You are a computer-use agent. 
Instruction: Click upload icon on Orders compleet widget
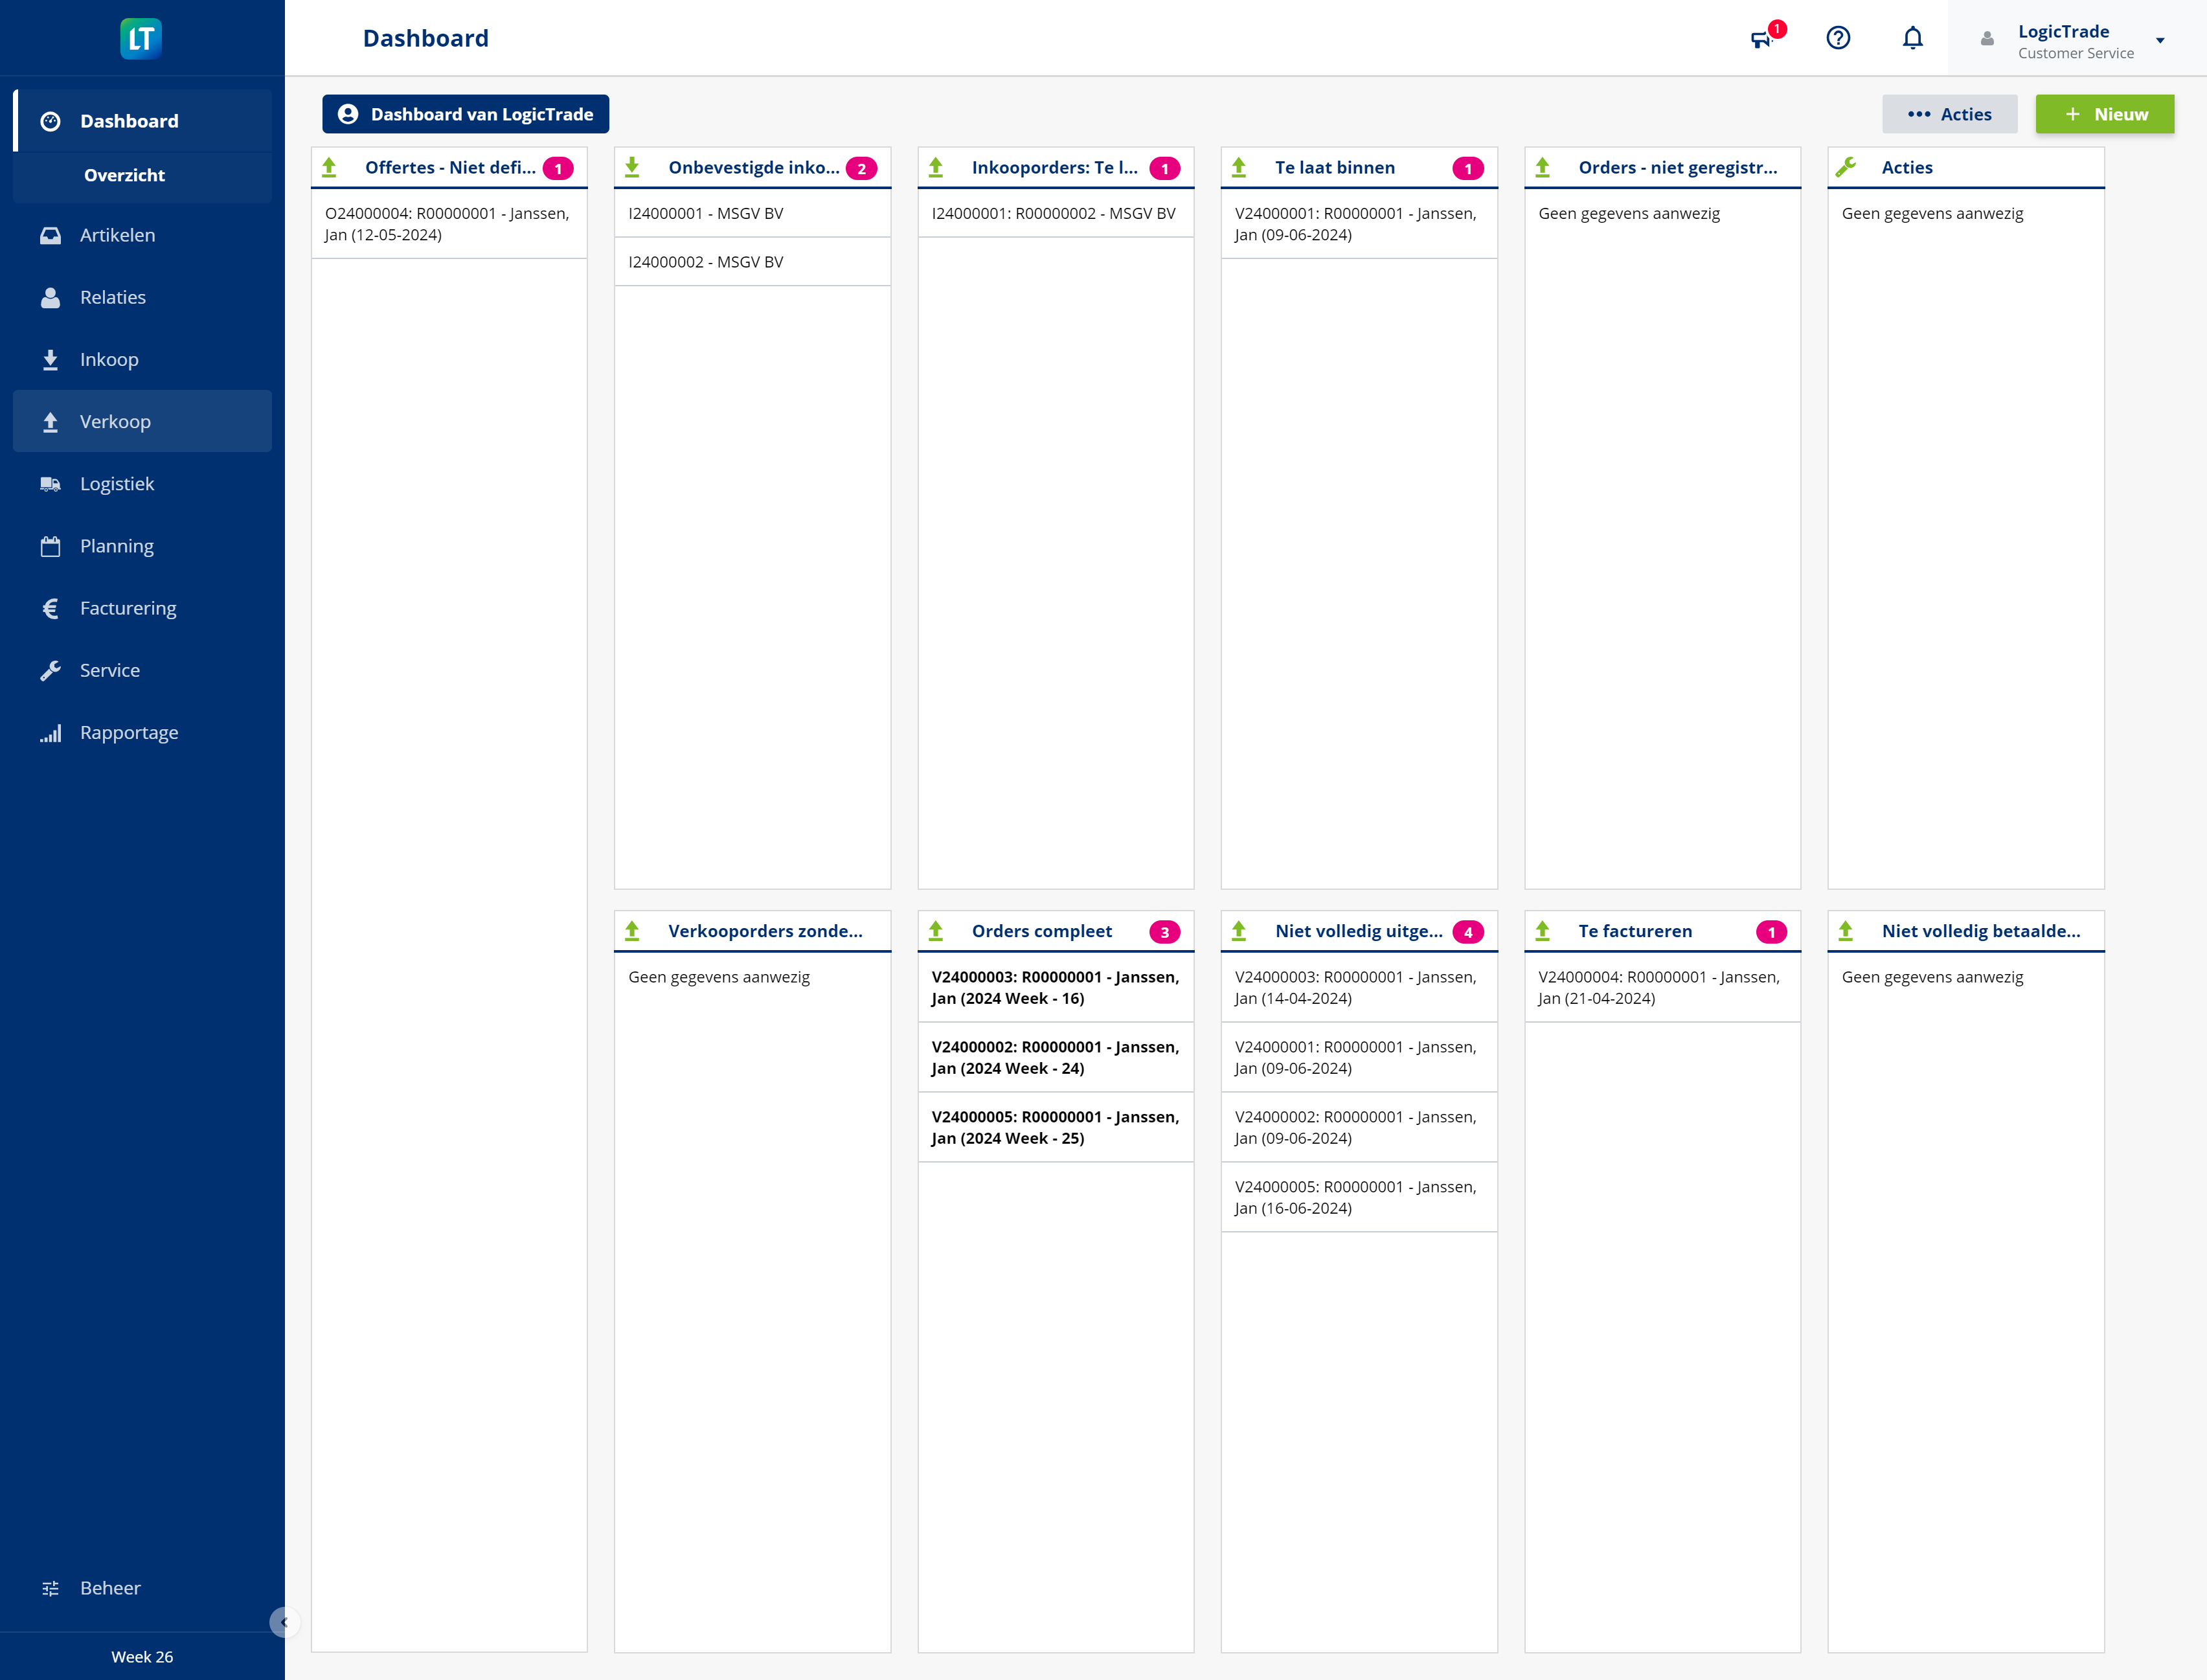(x=936, y=931)
